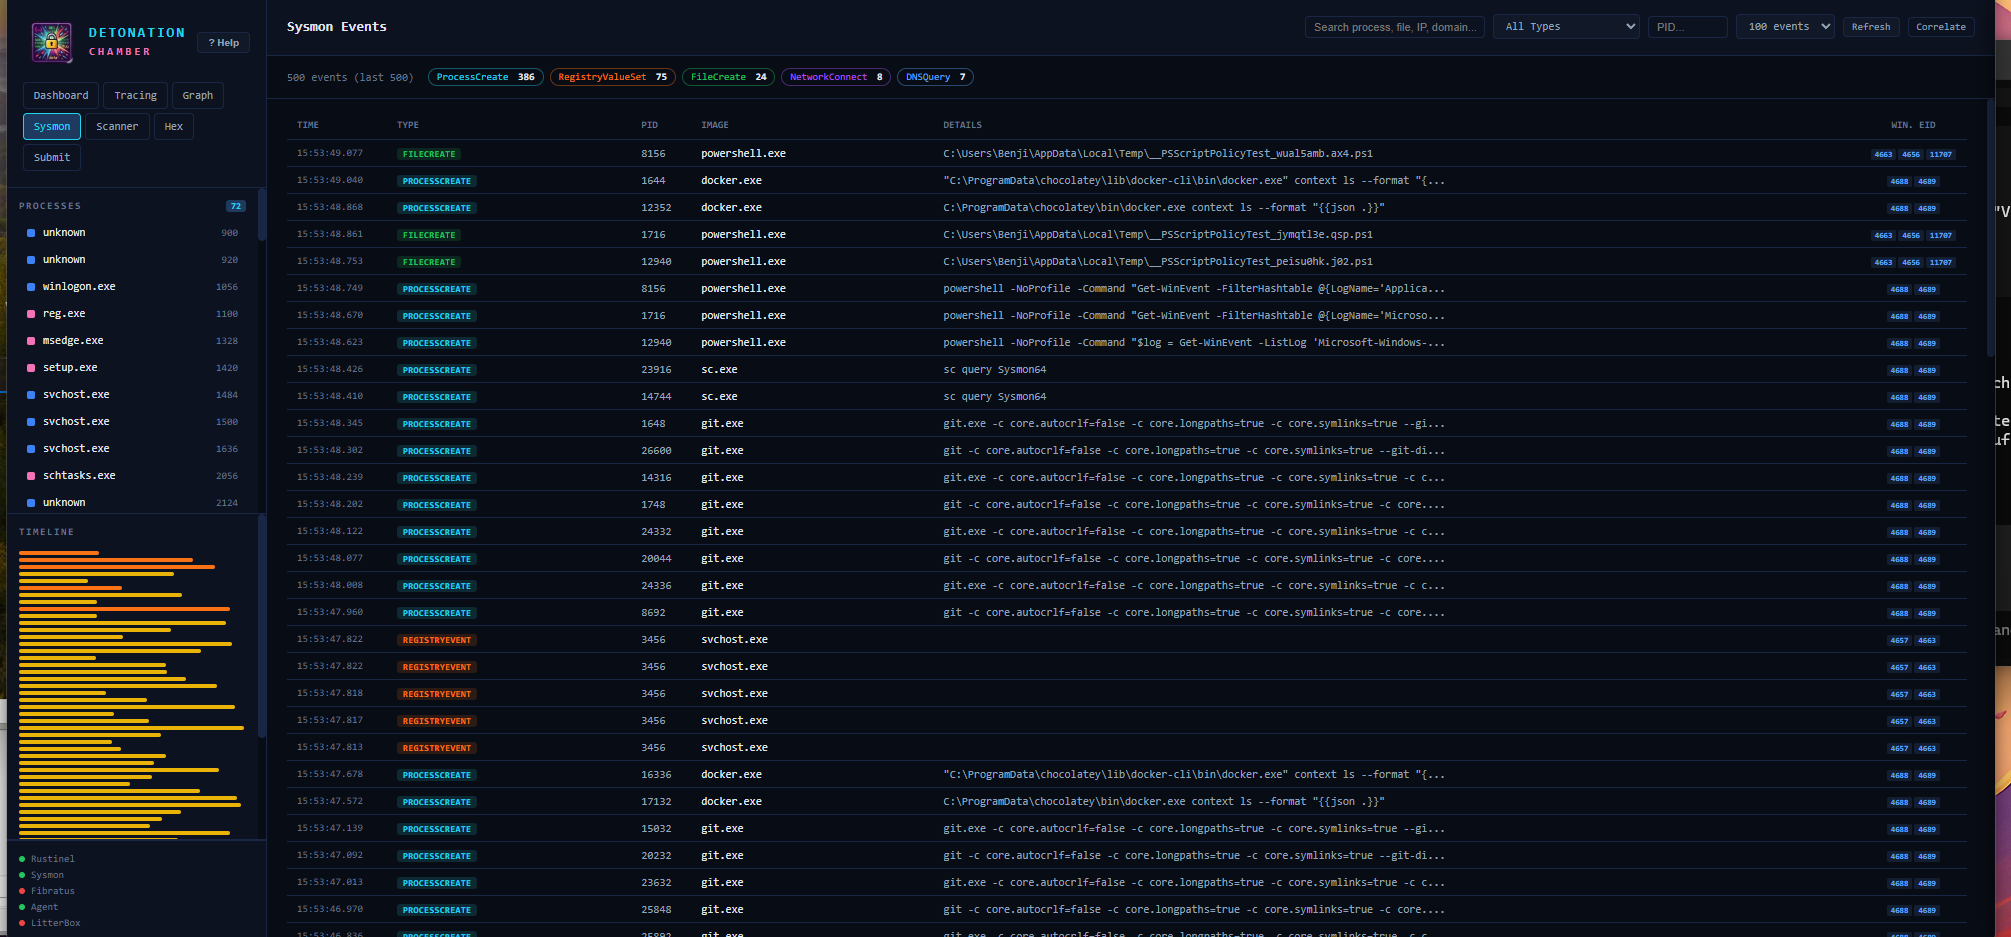Toggle the NetworkConnect 8 filter chip
Viewport: 2011px width, 937px height.
[x=836, y=77]
